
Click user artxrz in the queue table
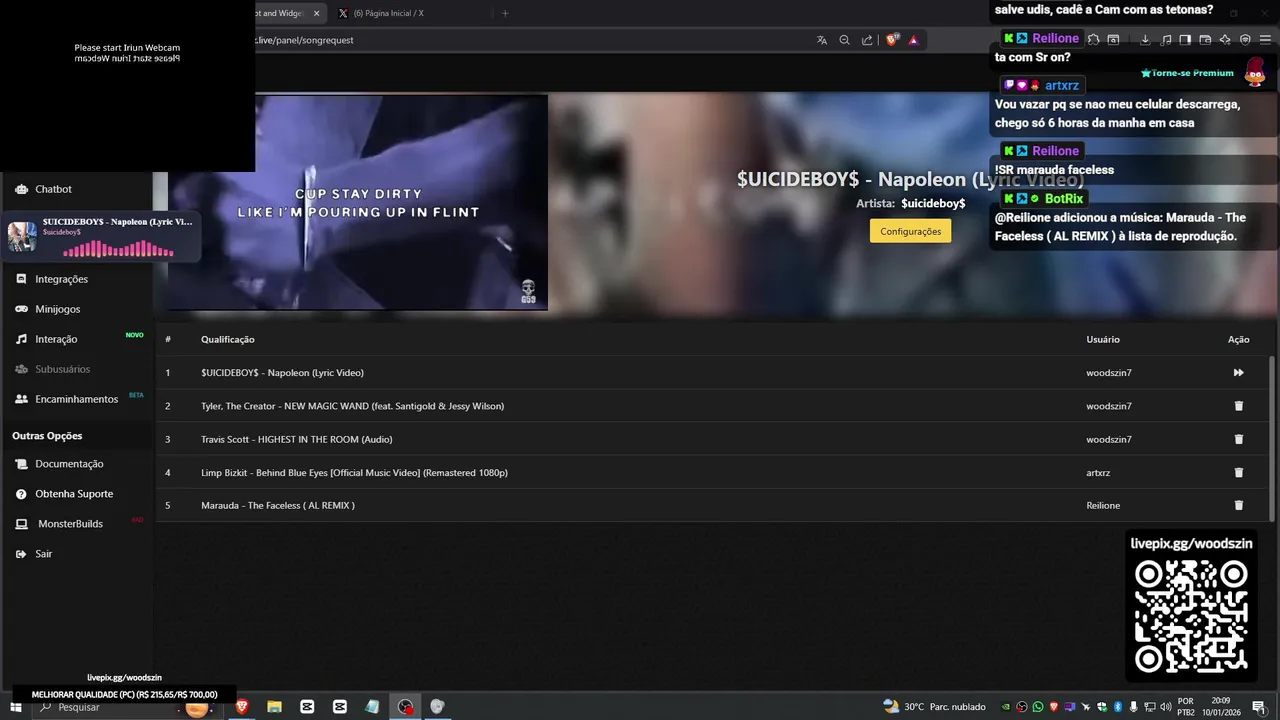click(x=1098, y=472)
